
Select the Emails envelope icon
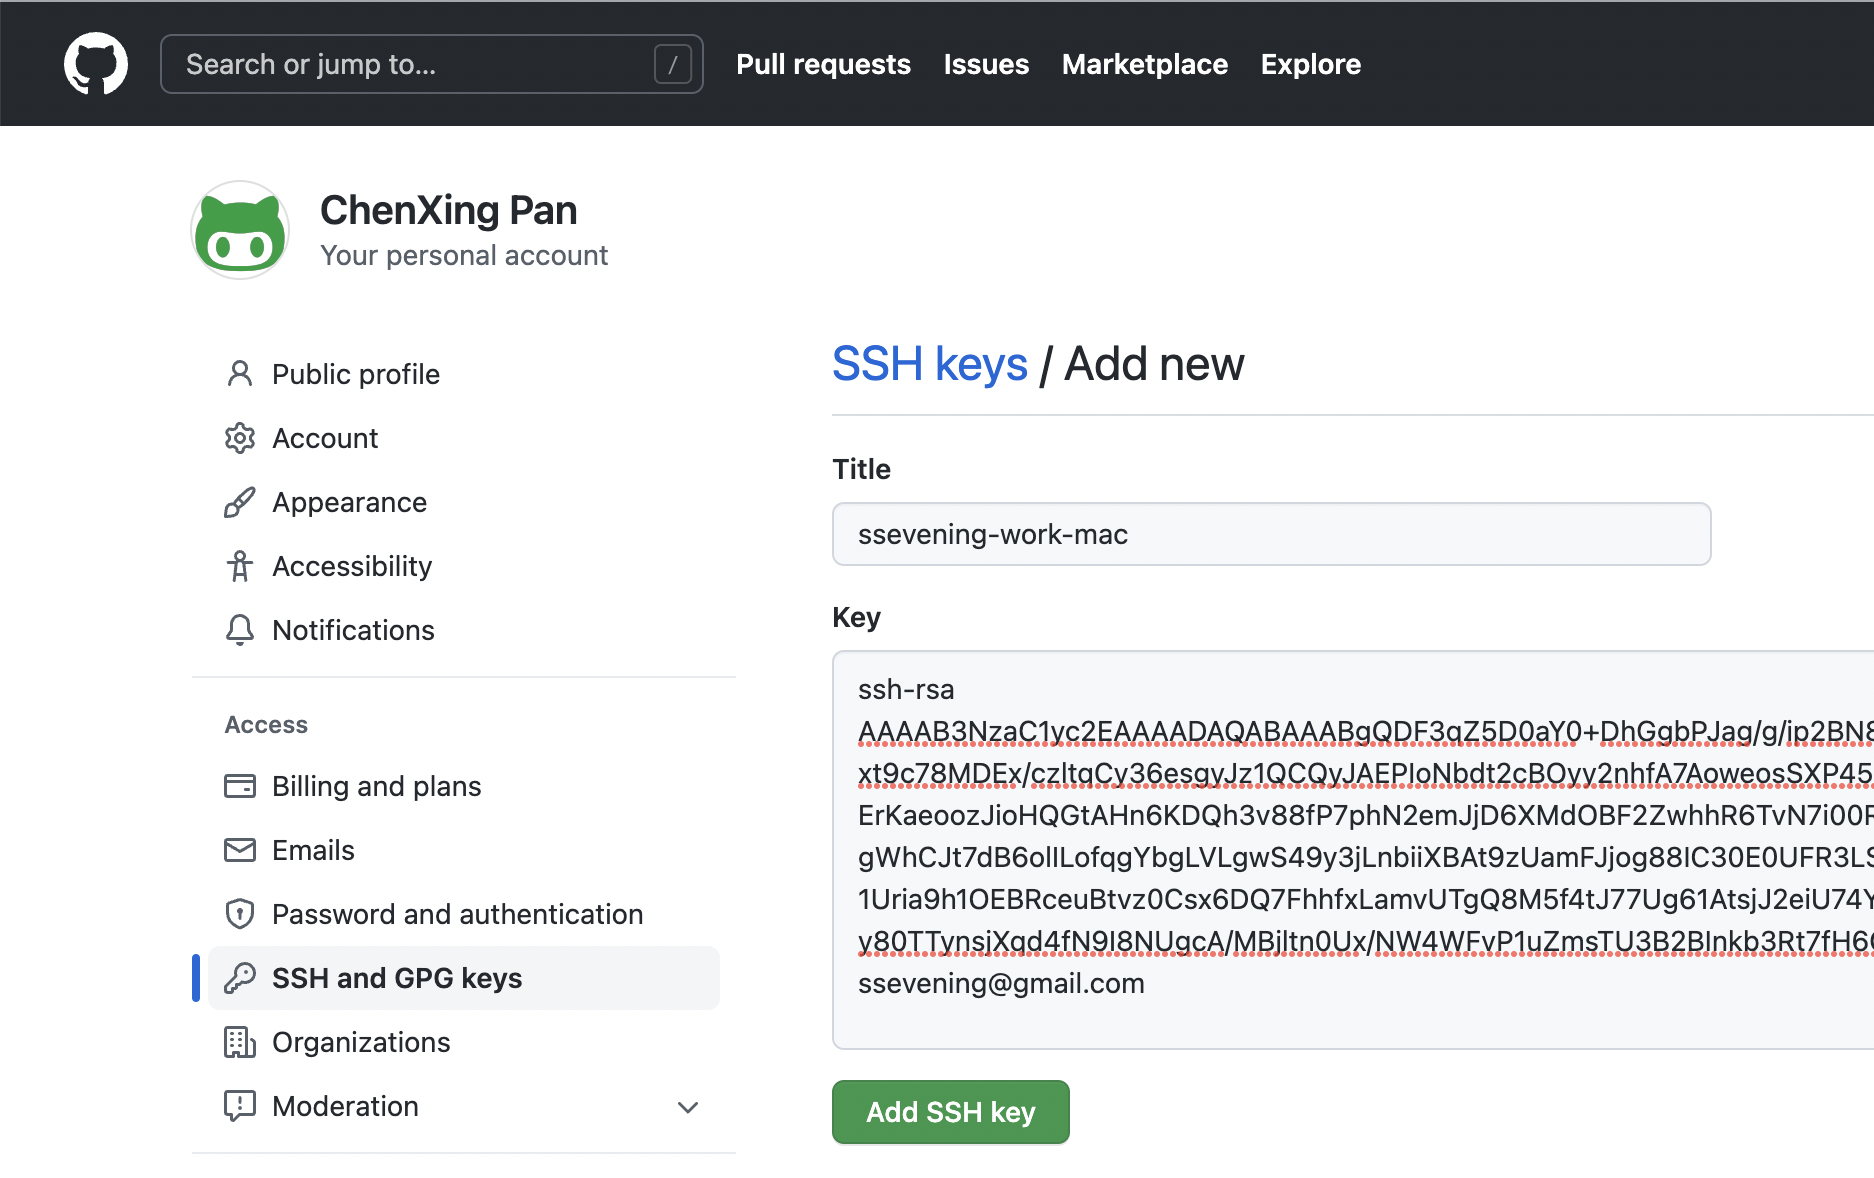pyautogui.click(x=240, y=850)
